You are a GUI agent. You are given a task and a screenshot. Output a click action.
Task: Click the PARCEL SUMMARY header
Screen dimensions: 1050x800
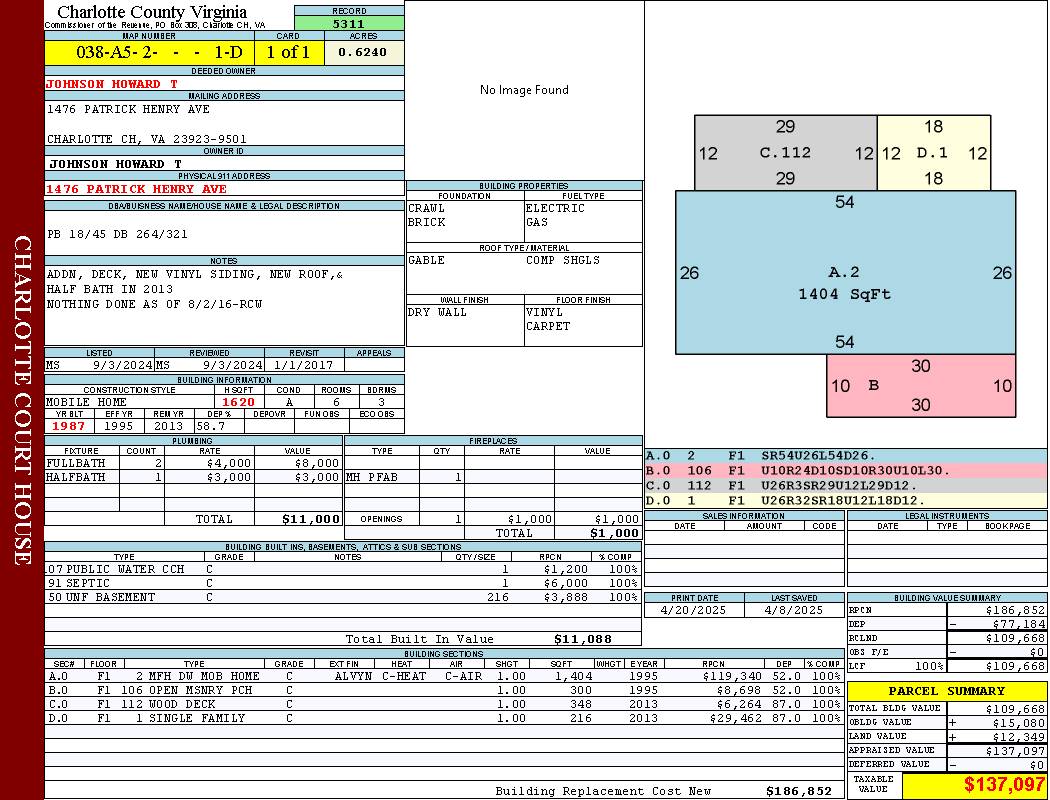(x=946, y=691)
